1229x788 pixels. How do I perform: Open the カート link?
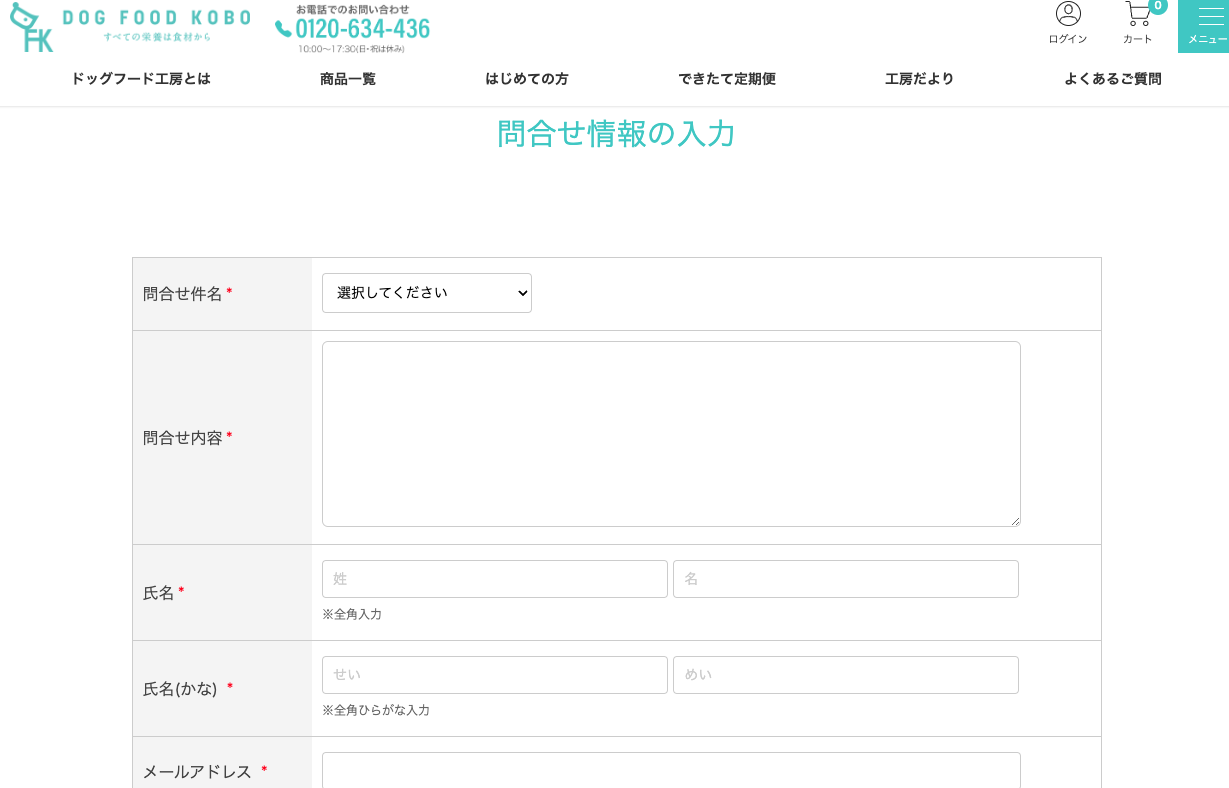(x=1137, y=38)
